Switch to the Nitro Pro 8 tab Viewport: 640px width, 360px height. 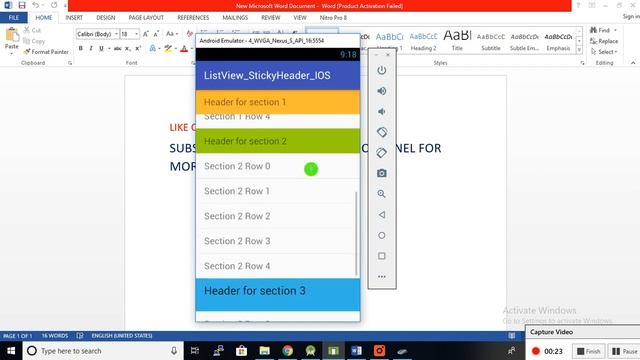(333, 18)
